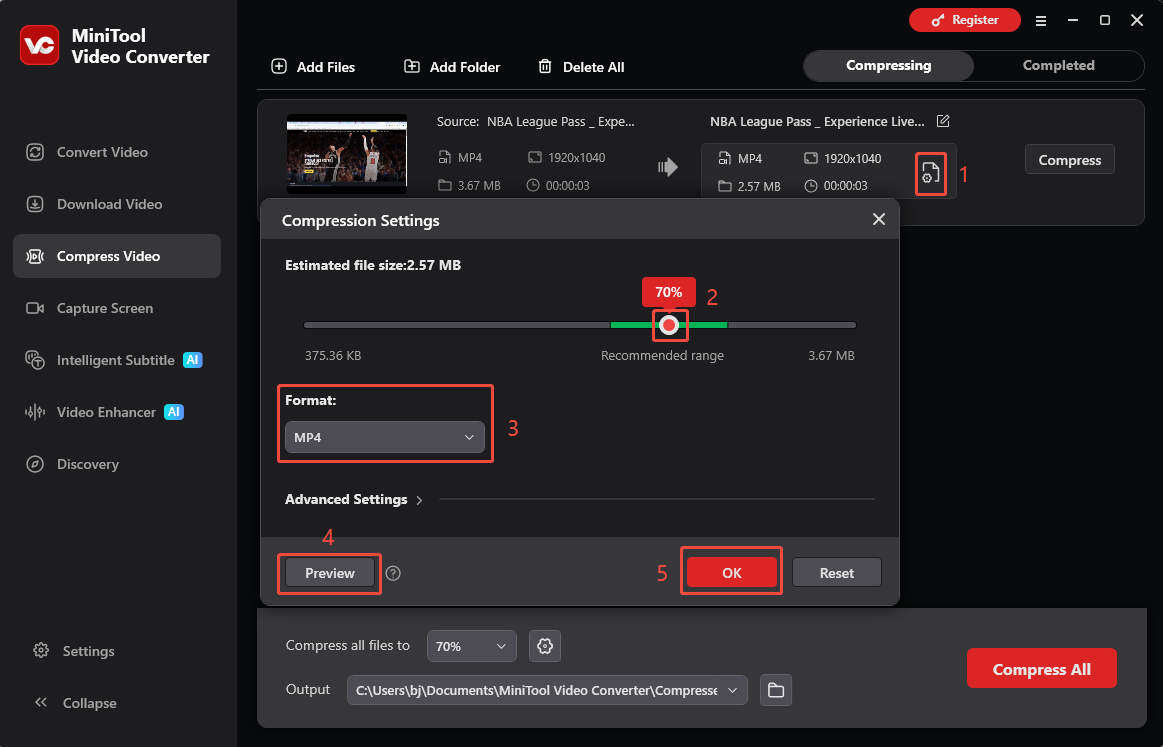Screen dimensions: 1163x747
Task: Confirm with the OK button
Action: 731,573
